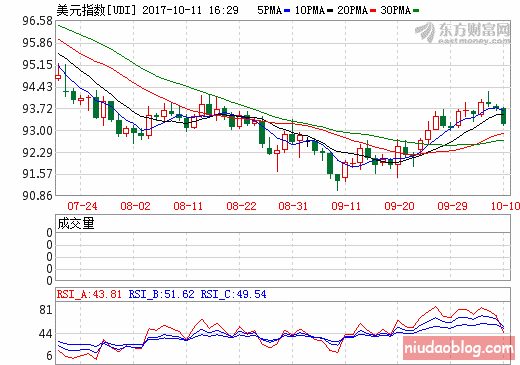The height and width of the screenshot is (365, 520).
Task: Select the 07-24 date marker
Action: tap(82, 206)
